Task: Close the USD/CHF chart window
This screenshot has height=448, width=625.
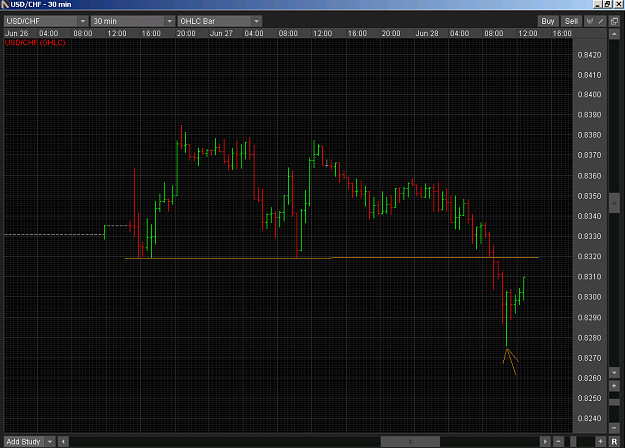Action: point(619,4)
